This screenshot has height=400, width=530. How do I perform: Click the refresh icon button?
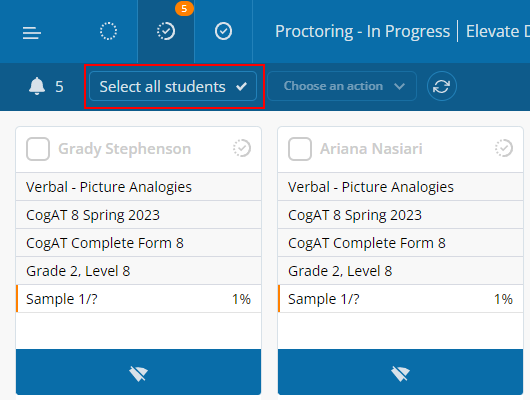(441, 86)
